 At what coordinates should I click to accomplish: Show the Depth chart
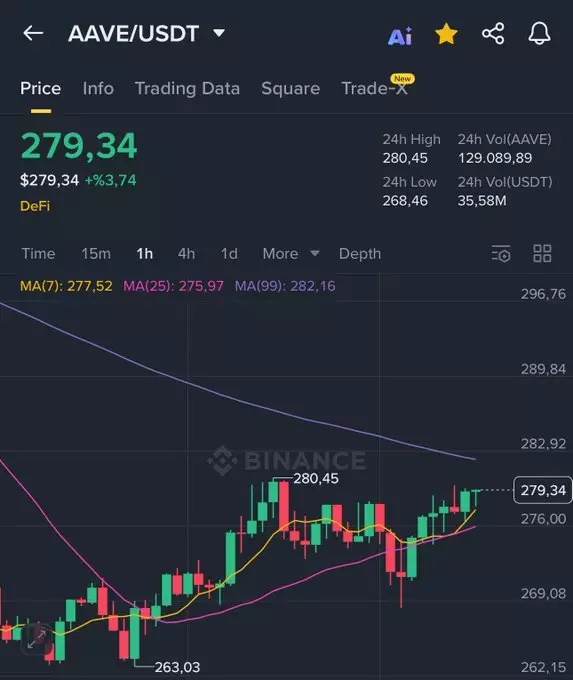pyautogui.click(x=360, y=254)
